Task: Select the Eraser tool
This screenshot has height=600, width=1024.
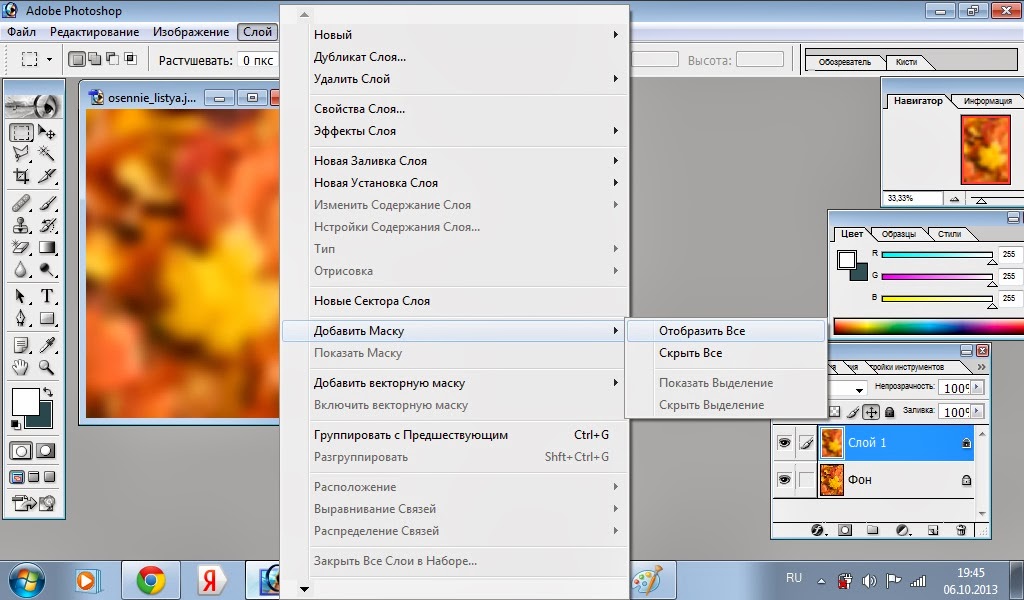Action: tap(21, 247)
